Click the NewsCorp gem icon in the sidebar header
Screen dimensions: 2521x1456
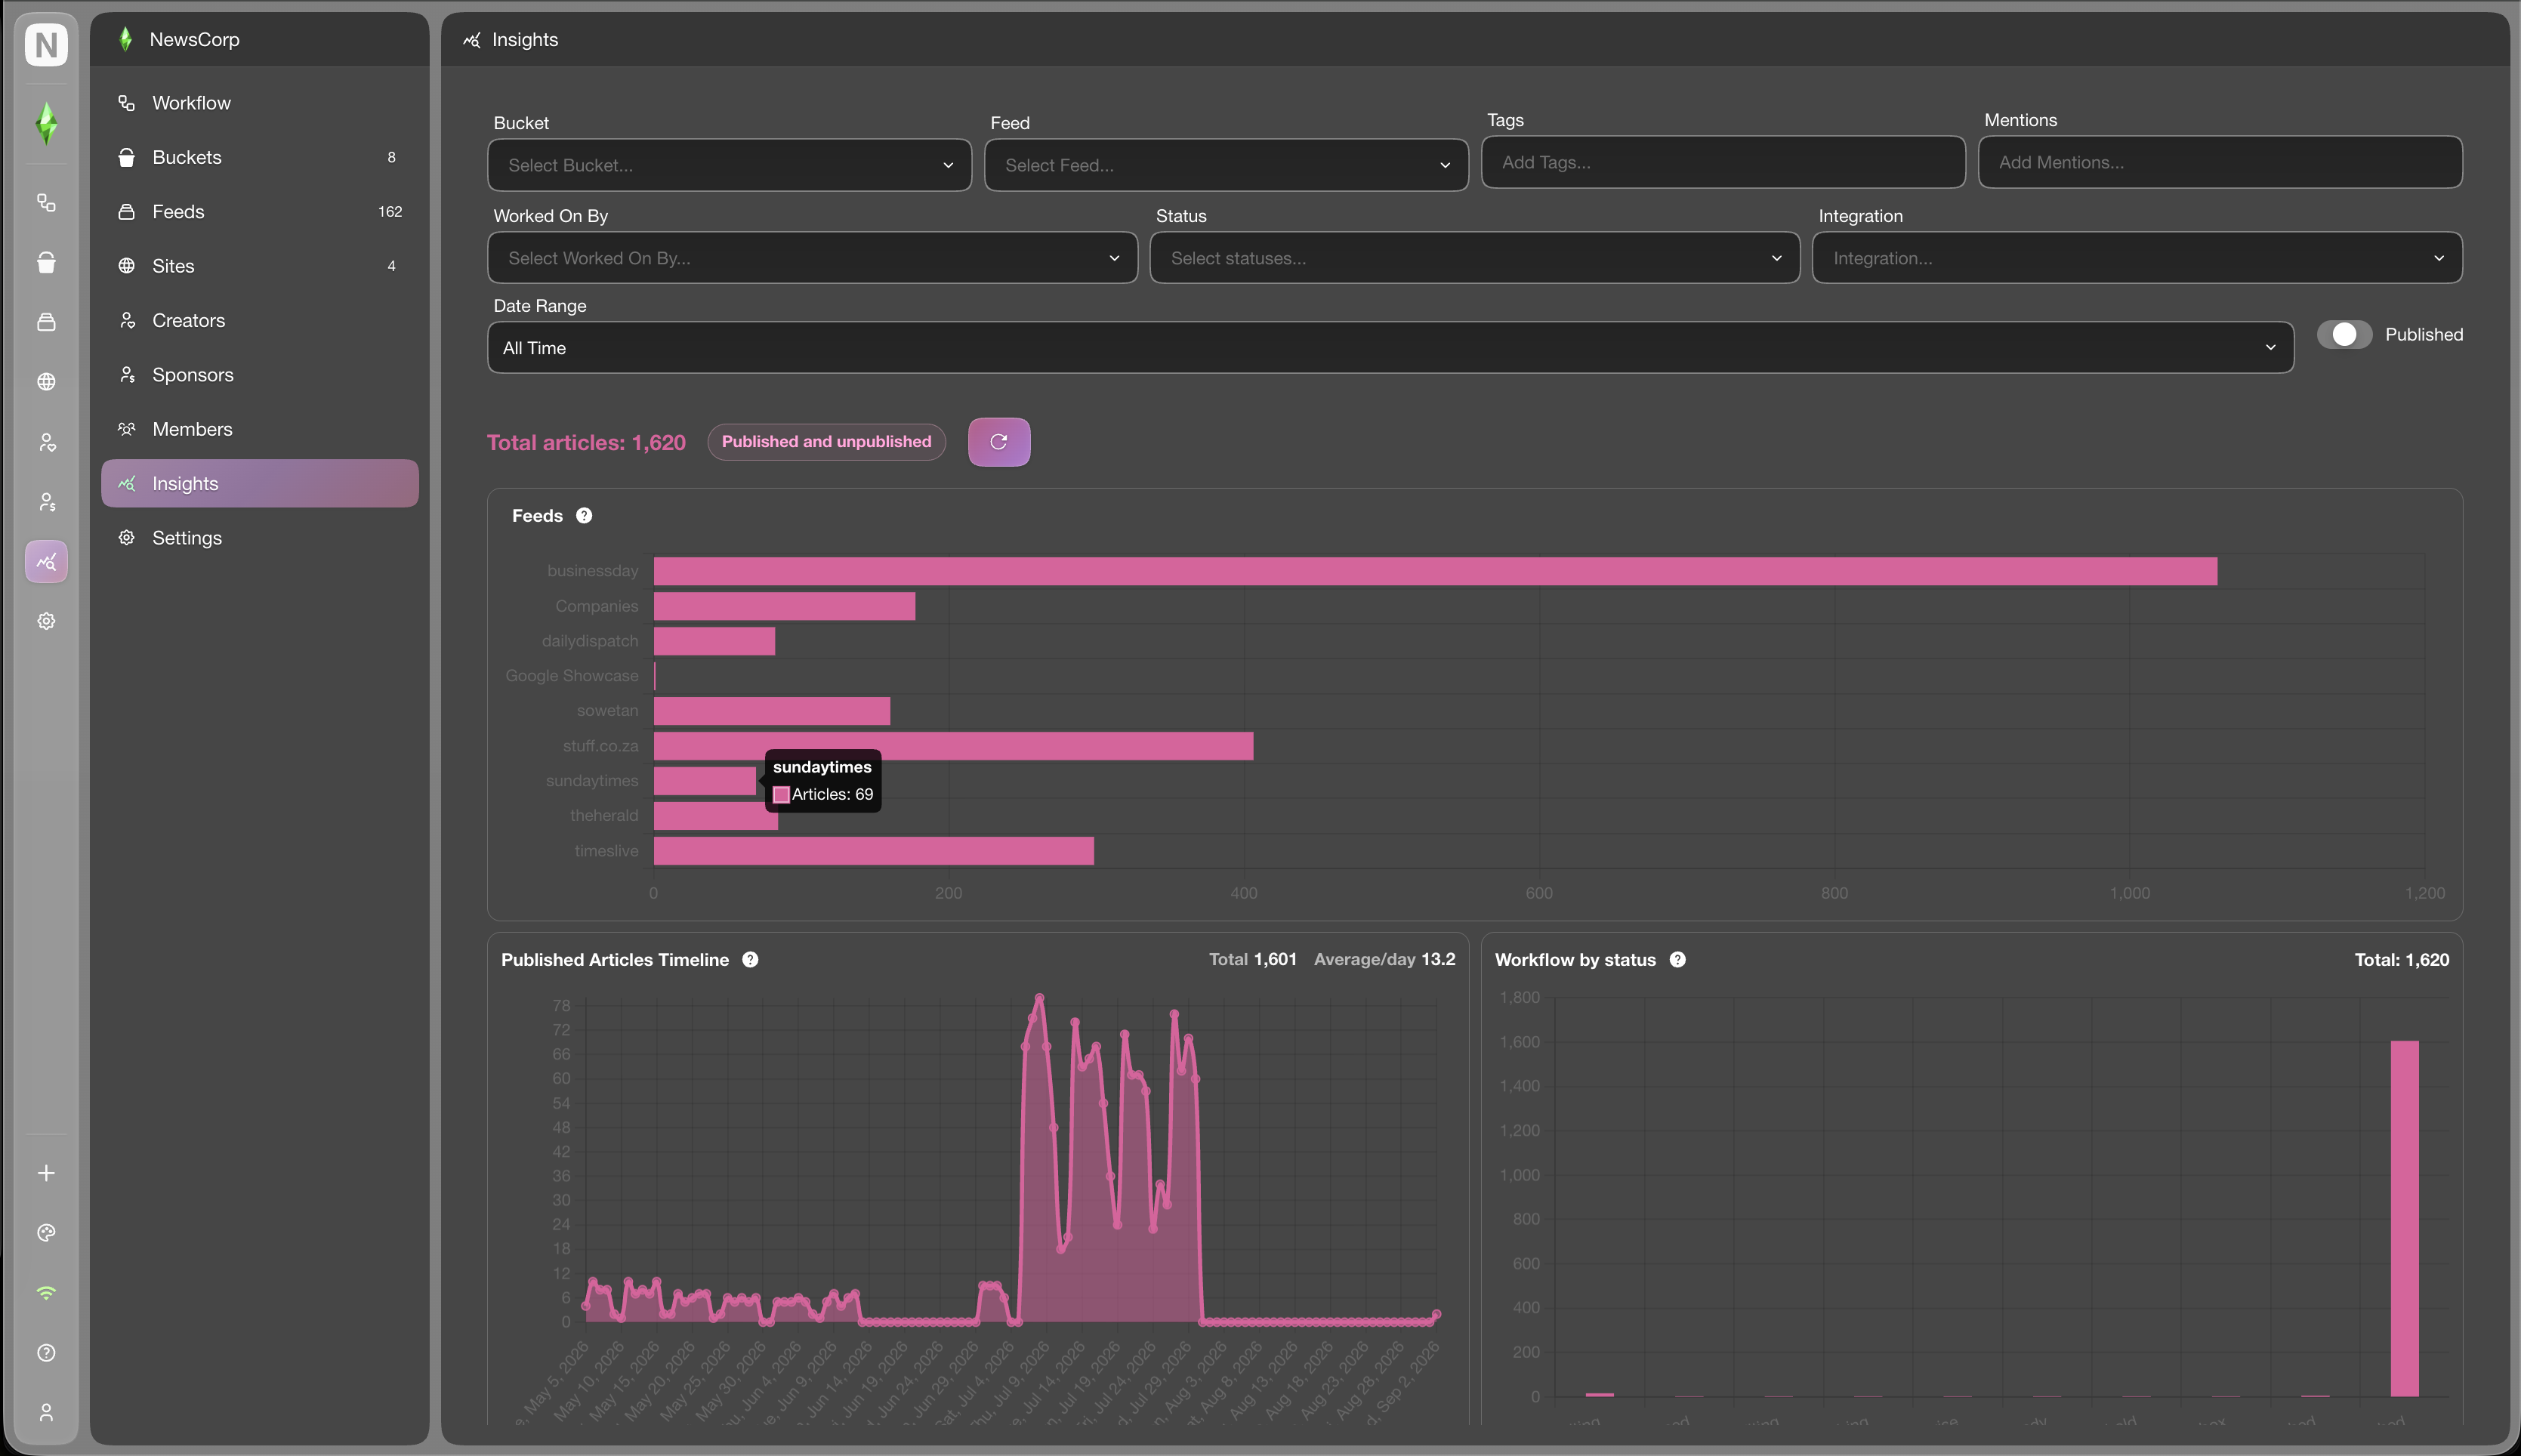pyautogui.click(x=125, y=39)
